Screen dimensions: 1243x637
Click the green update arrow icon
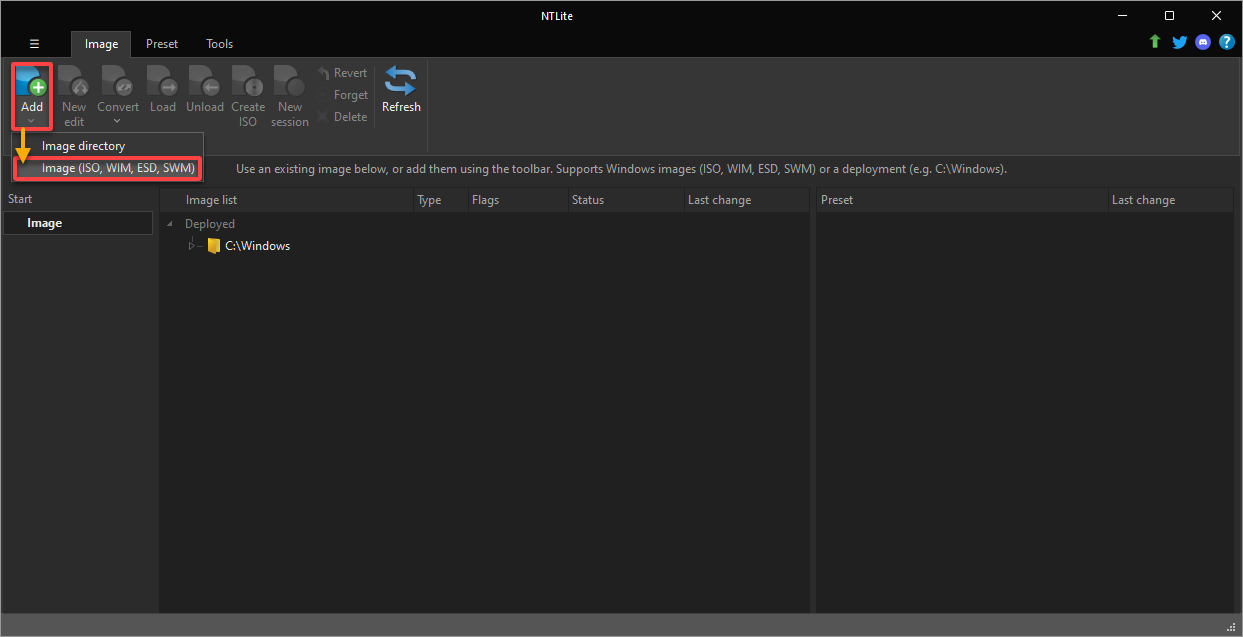1155,42
